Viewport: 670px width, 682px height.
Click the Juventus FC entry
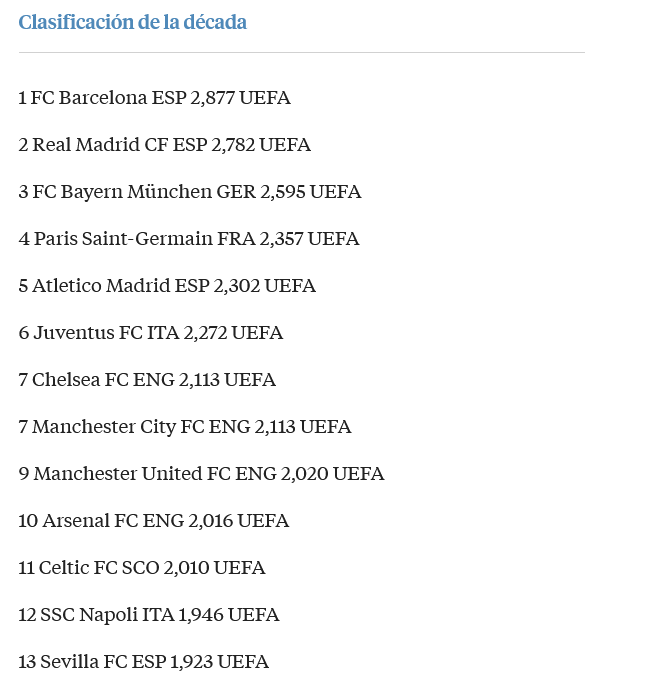[151, 333]
